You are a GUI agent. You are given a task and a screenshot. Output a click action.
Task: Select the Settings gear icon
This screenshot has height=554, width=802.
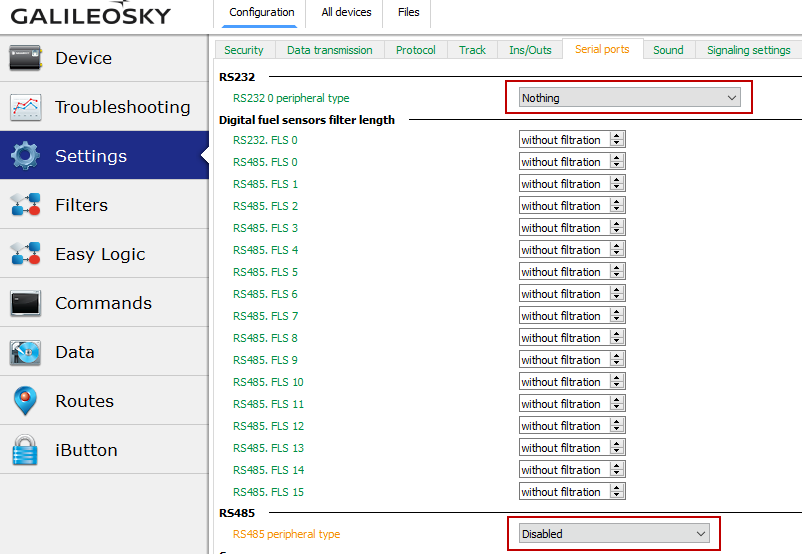[25, 156]
